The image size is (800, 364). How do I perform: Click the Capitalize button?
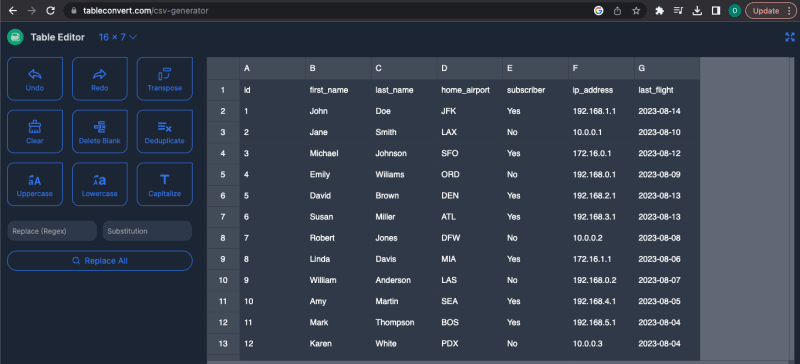click(x=164, y=184)
